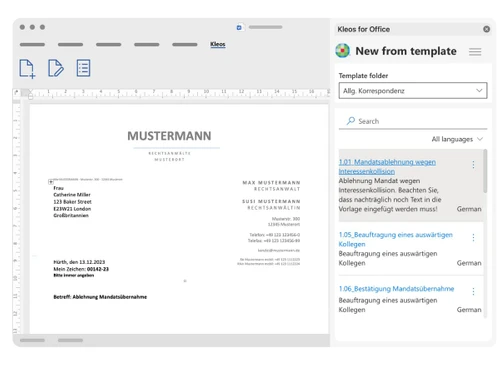Click the Betreff: Ablehnung Mandatsübernahme line
This screenshot has width=500, height=375.
(100, 297)
